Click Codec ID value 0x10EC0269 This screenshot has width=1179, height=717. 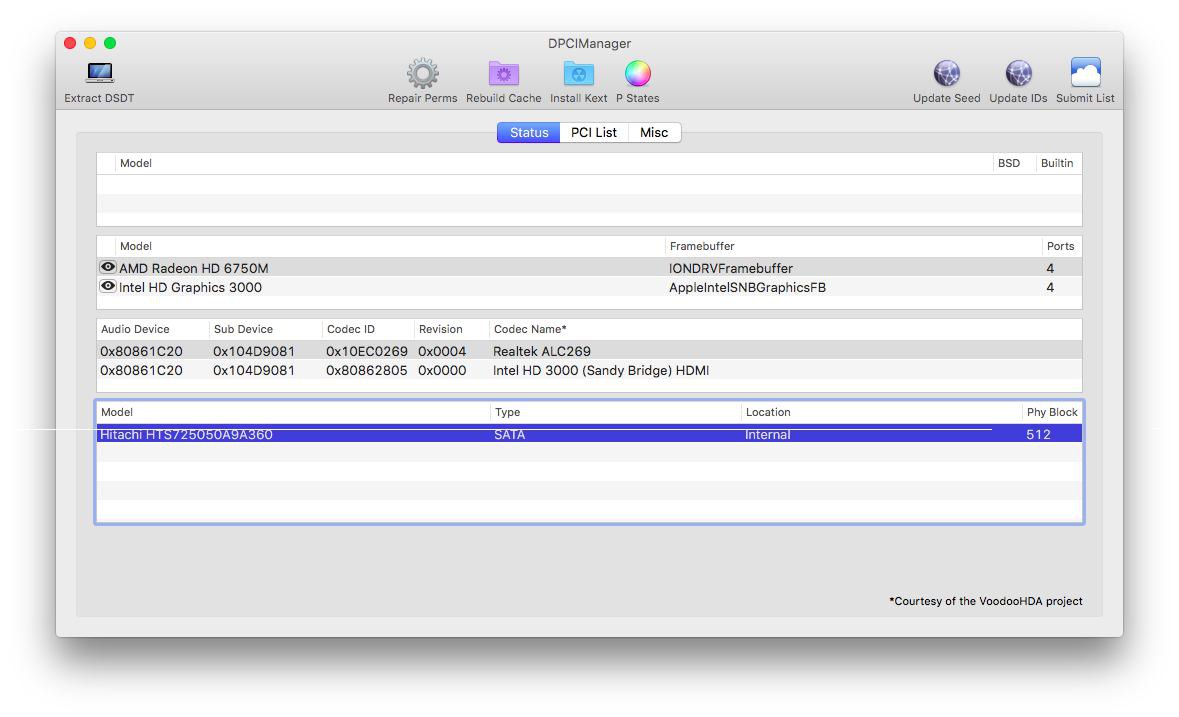pyautogui.click(x=367, y=351)
